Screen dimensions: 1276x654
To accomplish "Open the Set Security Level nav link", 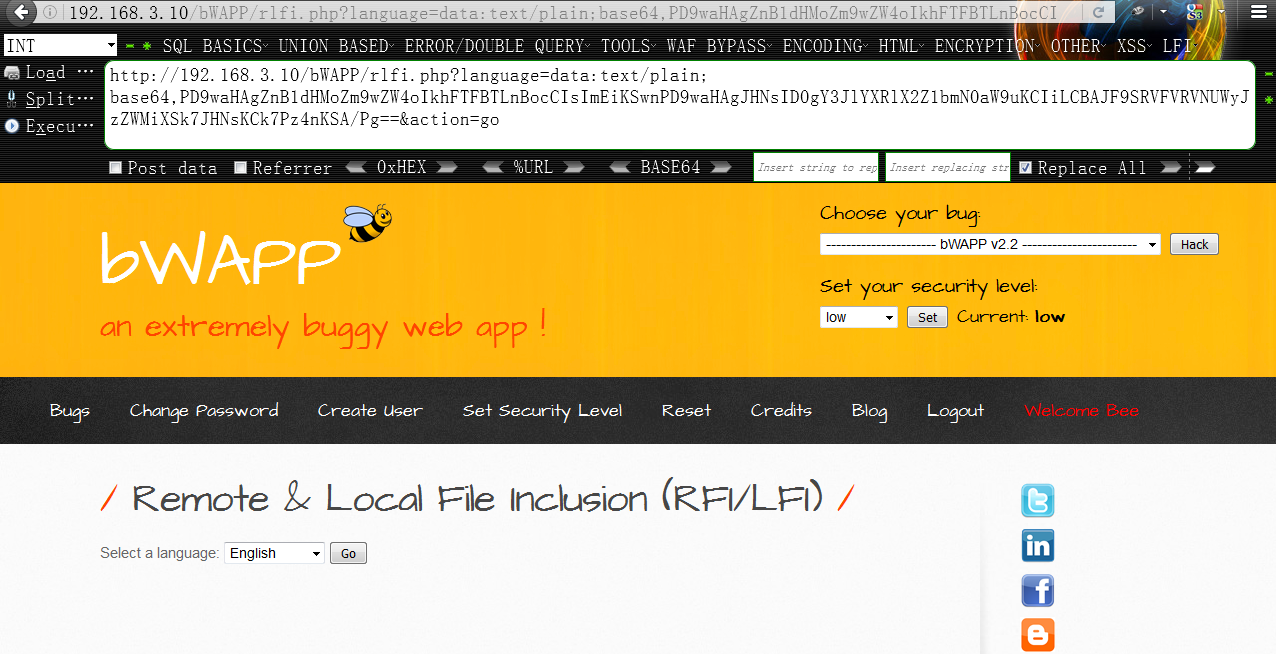I will (542, 410).
